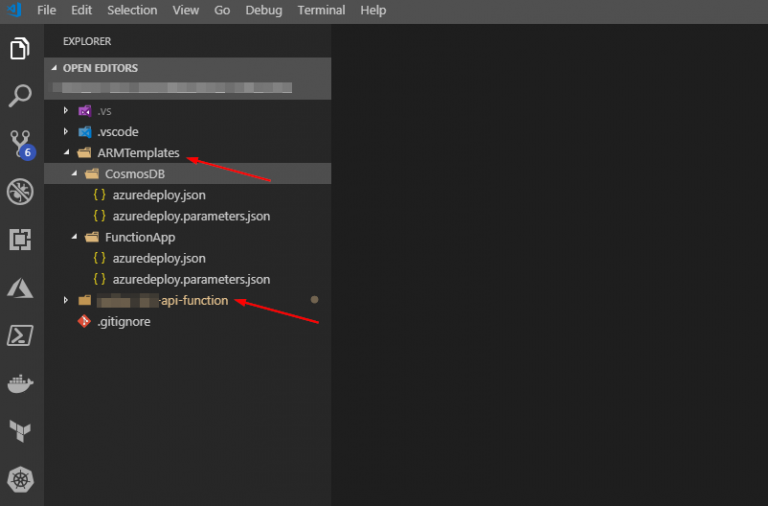Open the Extensions view icon
The height and width of the screenshot is (506, 768).
(20, 240)
